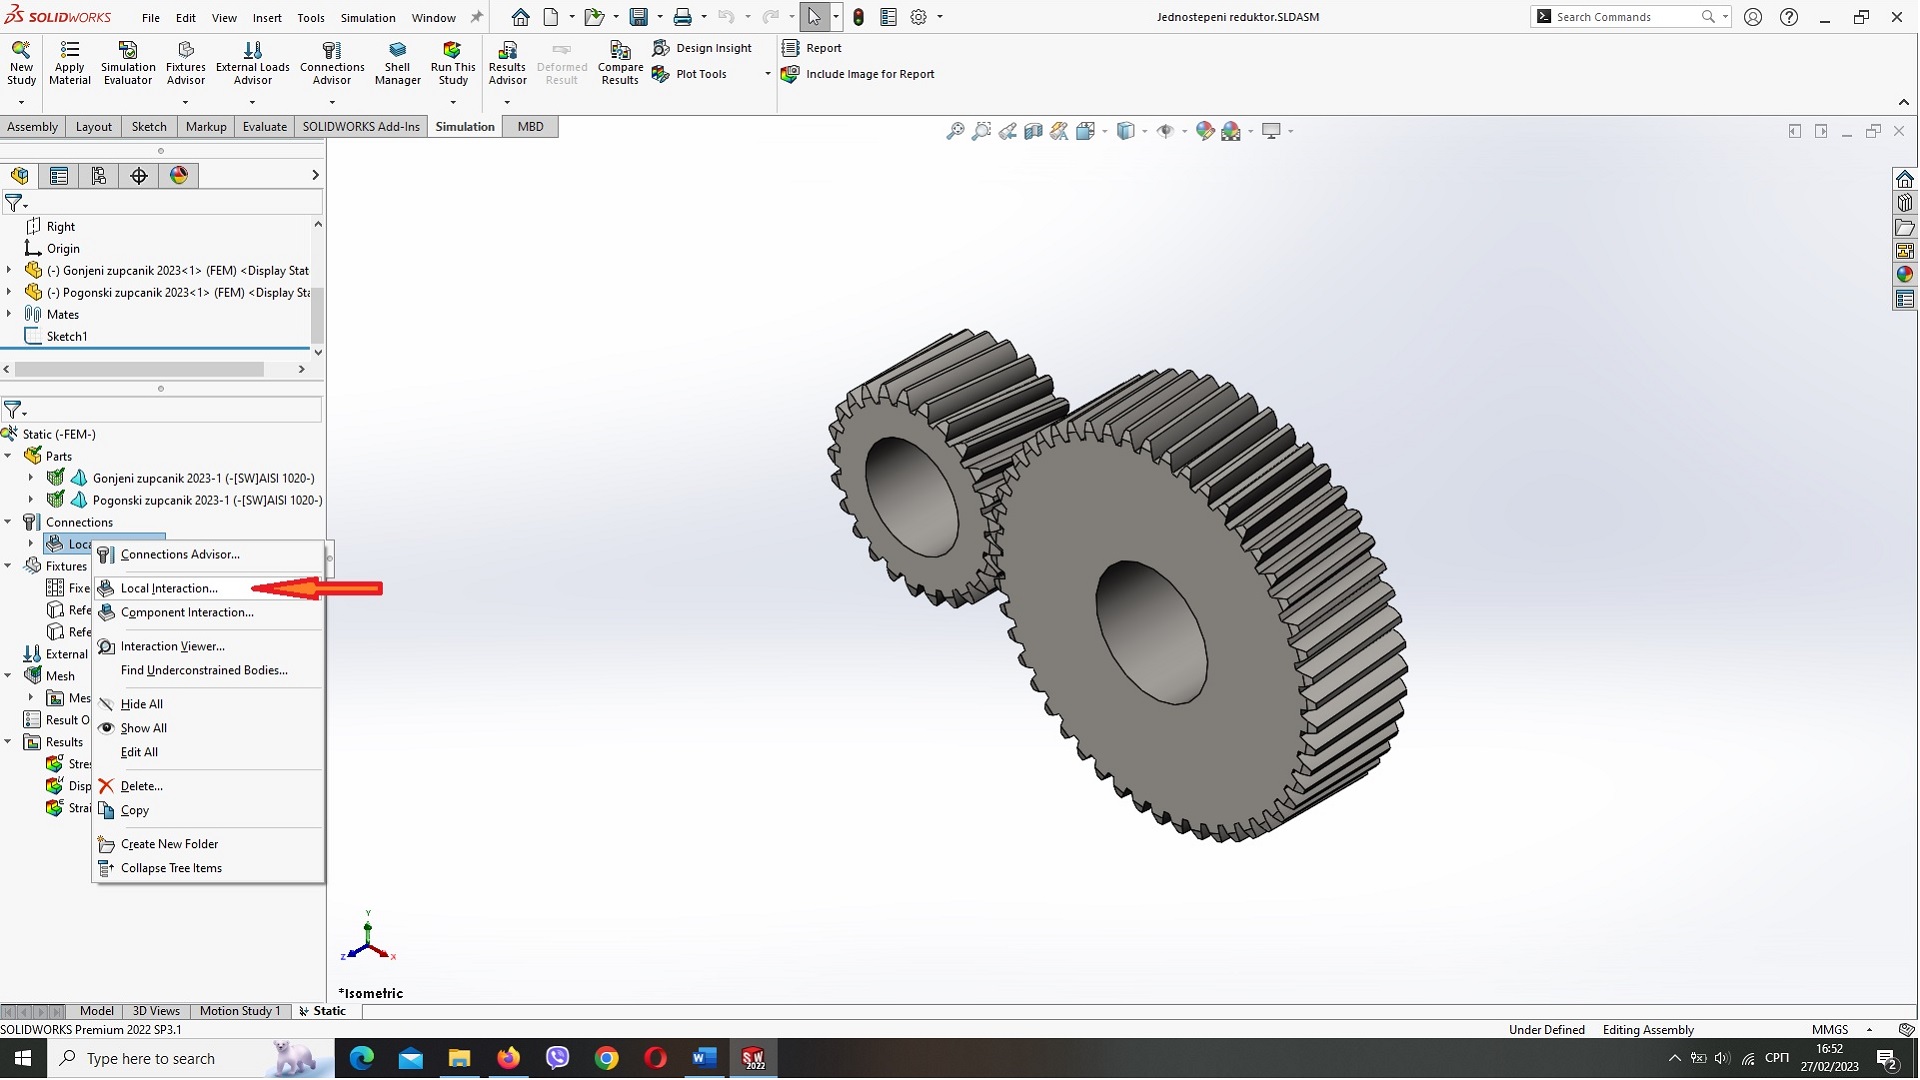1920x1080 pixels.
Task: Launch Simulation Evaluator
Action: click(x=128, y=62)
